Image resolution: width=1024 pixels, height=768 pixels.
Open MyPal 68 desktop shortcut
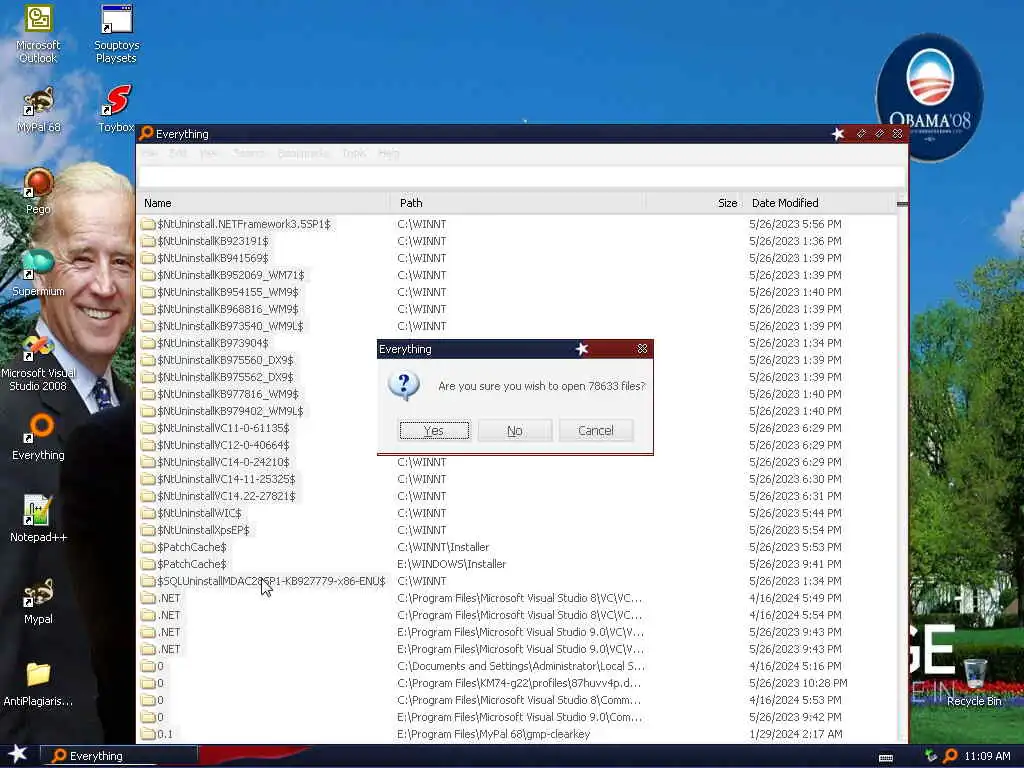click(38, 110)
